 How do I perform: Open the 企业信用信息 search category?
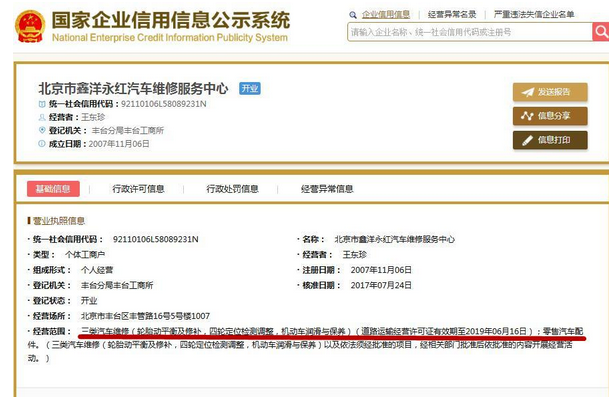[x=386, y=15]
